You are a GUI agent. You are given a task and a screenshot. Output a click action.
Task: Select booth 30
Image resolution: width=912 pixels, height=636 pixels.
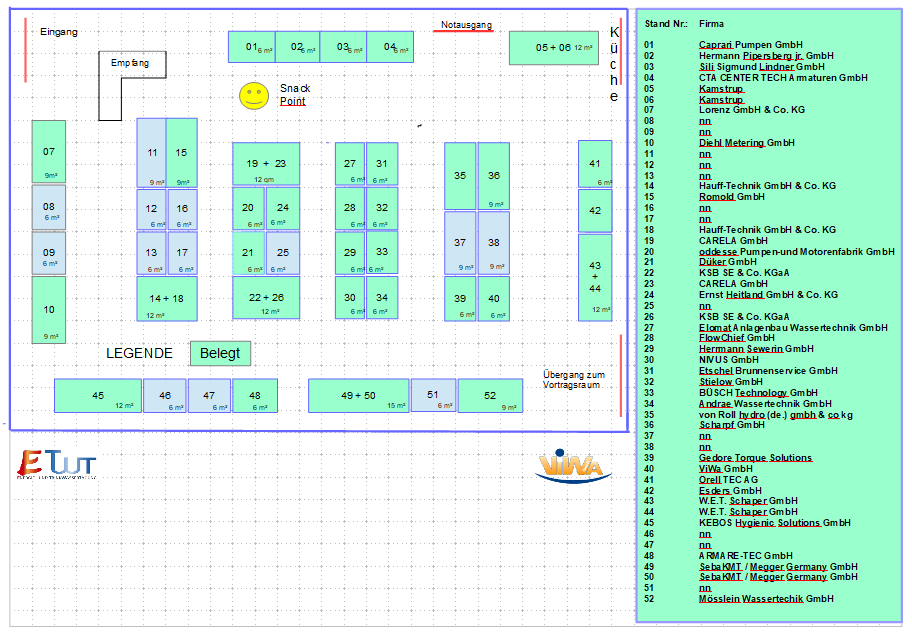tap(350, 297)
